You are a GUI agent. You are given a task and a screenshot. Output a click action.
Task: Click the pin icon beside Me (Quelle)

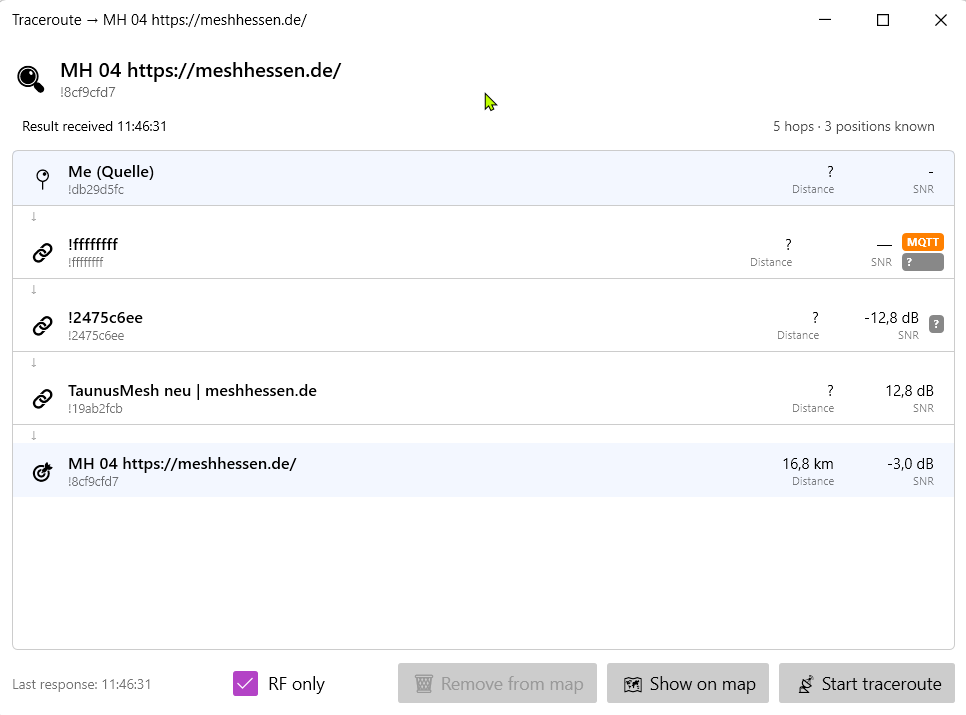[x=43, y=179]
